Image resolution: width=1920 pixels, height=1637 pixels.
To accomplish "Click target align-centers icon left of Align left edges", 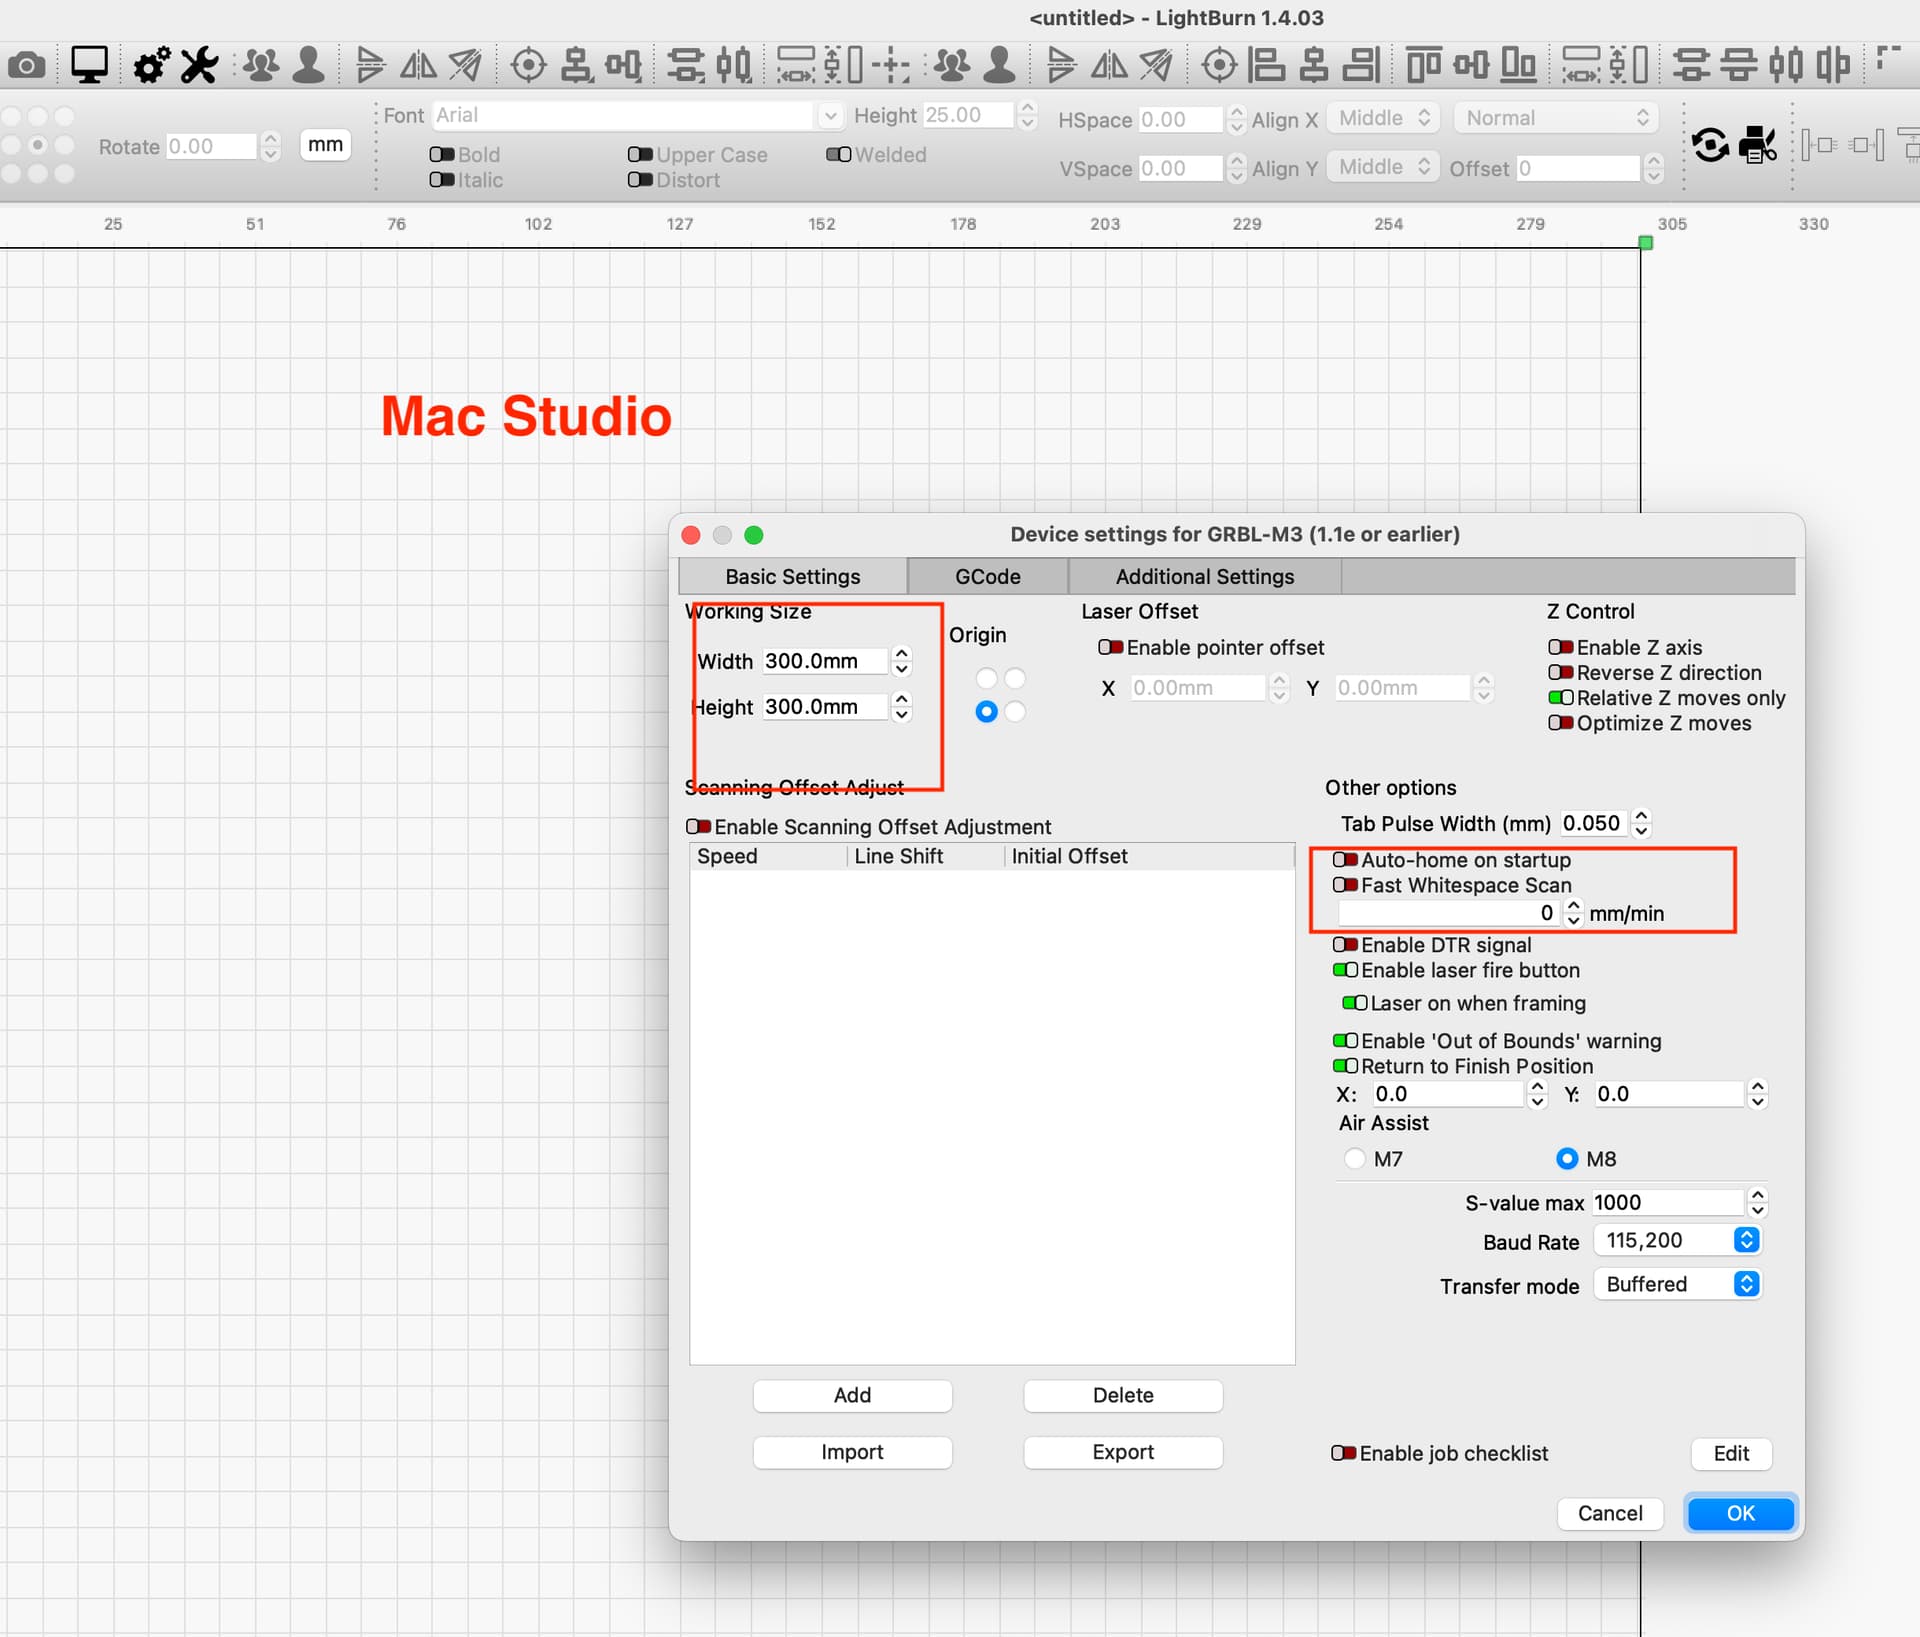I will click(1219, 66).
